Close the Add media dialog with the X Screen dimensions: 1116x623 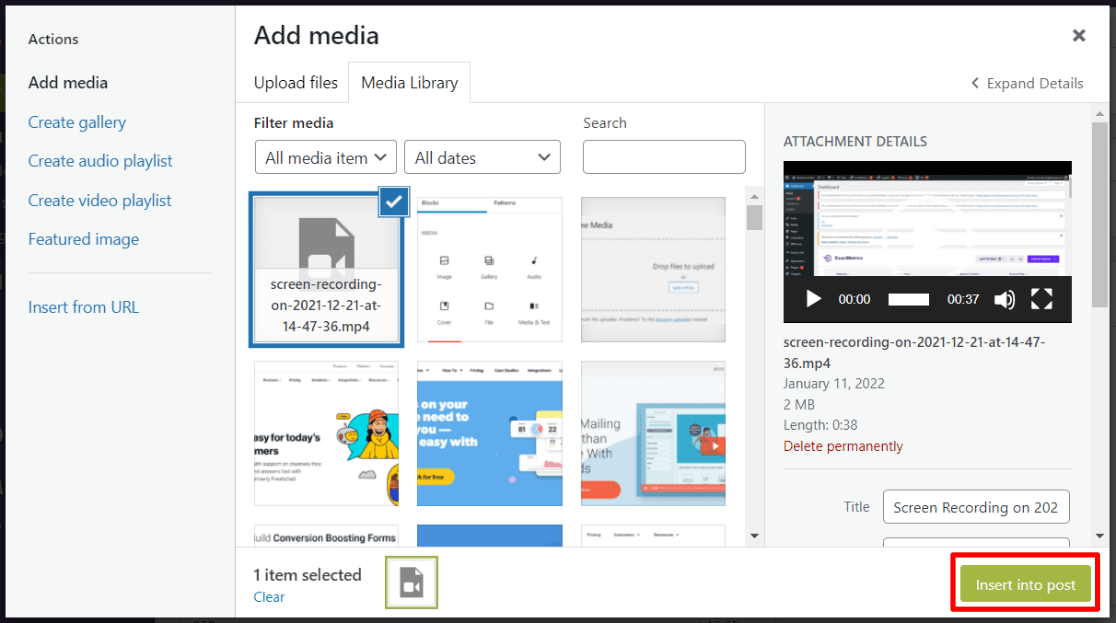tap(1078, 35)
